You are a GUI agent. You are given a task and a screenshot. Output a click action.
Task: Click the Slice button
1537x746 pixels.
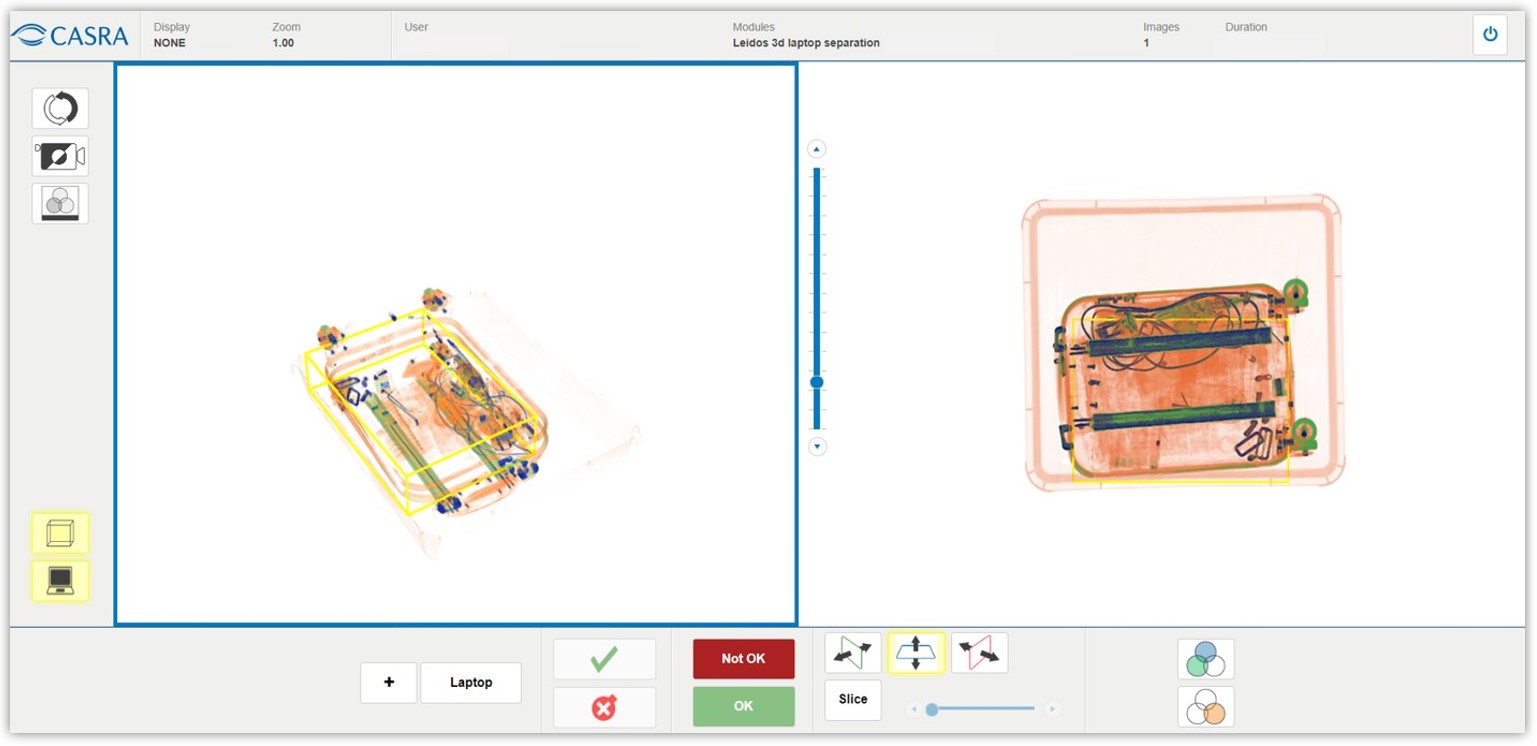pyautogui.click(x=853, y=700)
